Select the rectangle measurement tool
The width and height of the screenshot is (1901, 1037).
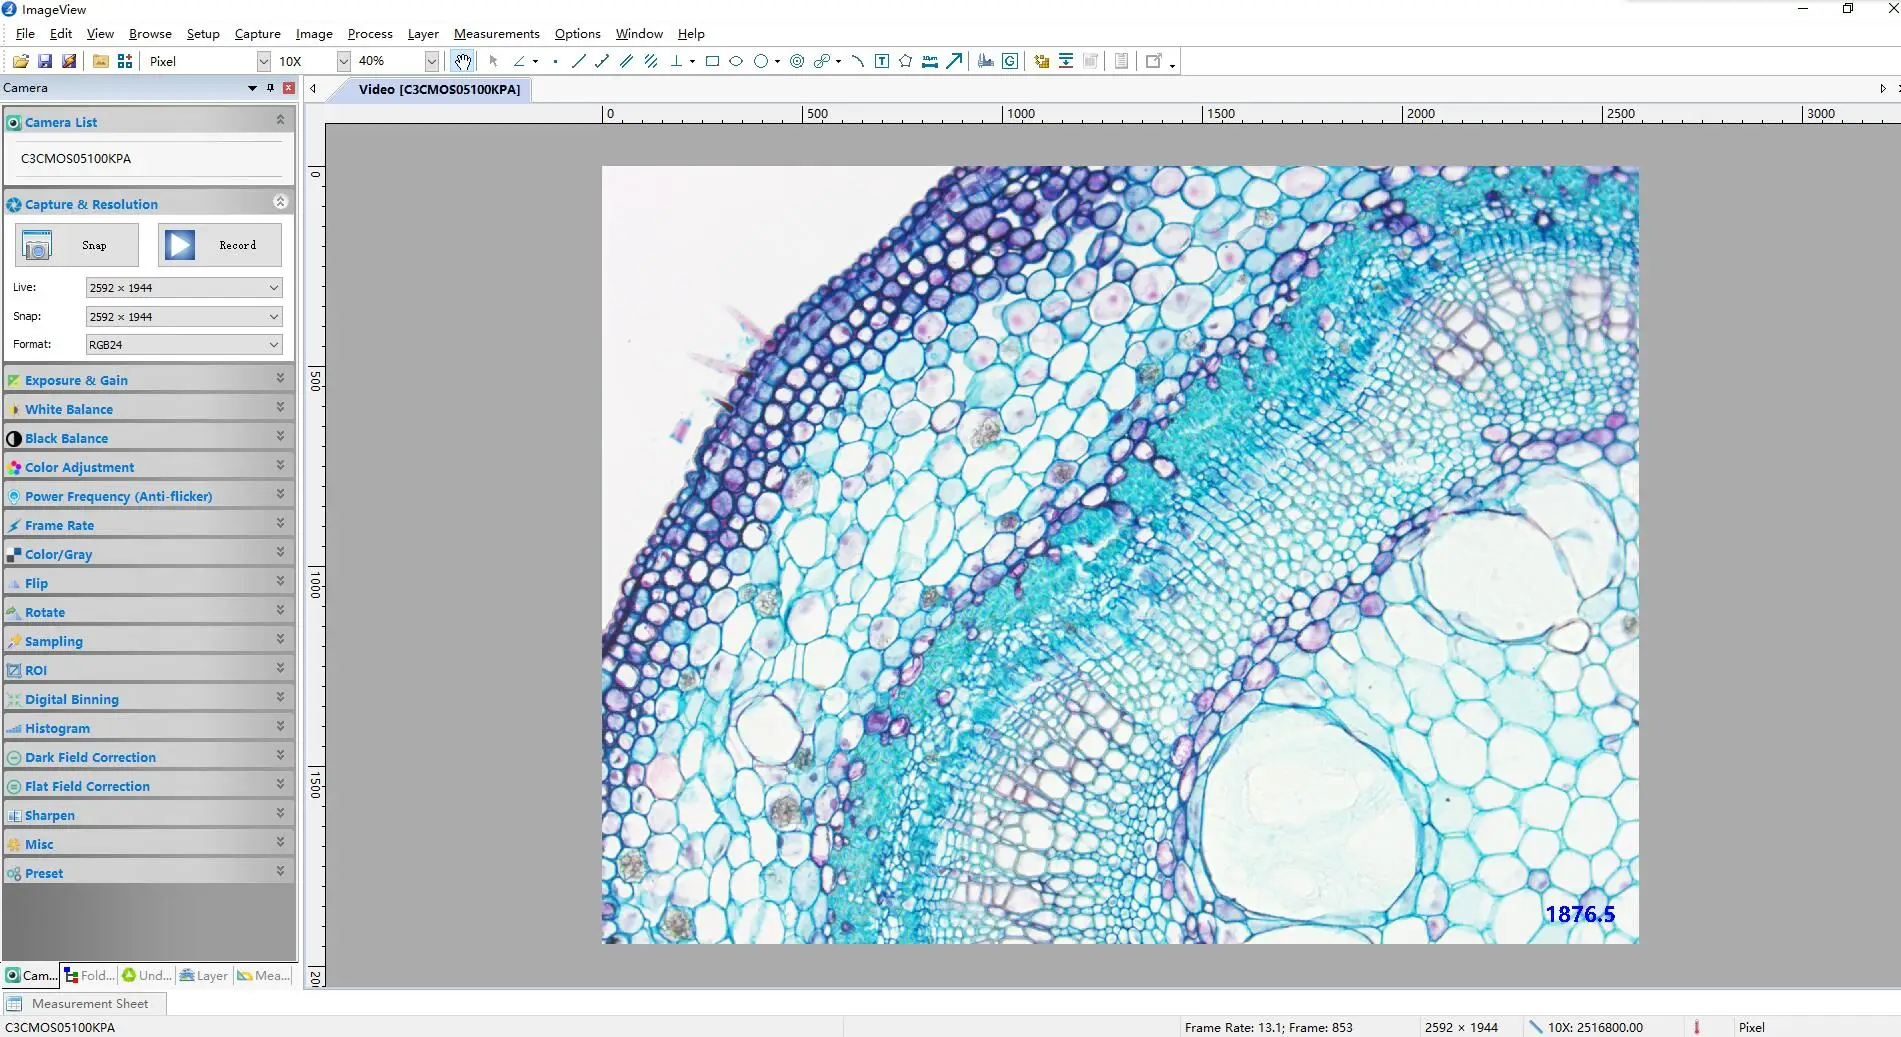click(712, 61)
